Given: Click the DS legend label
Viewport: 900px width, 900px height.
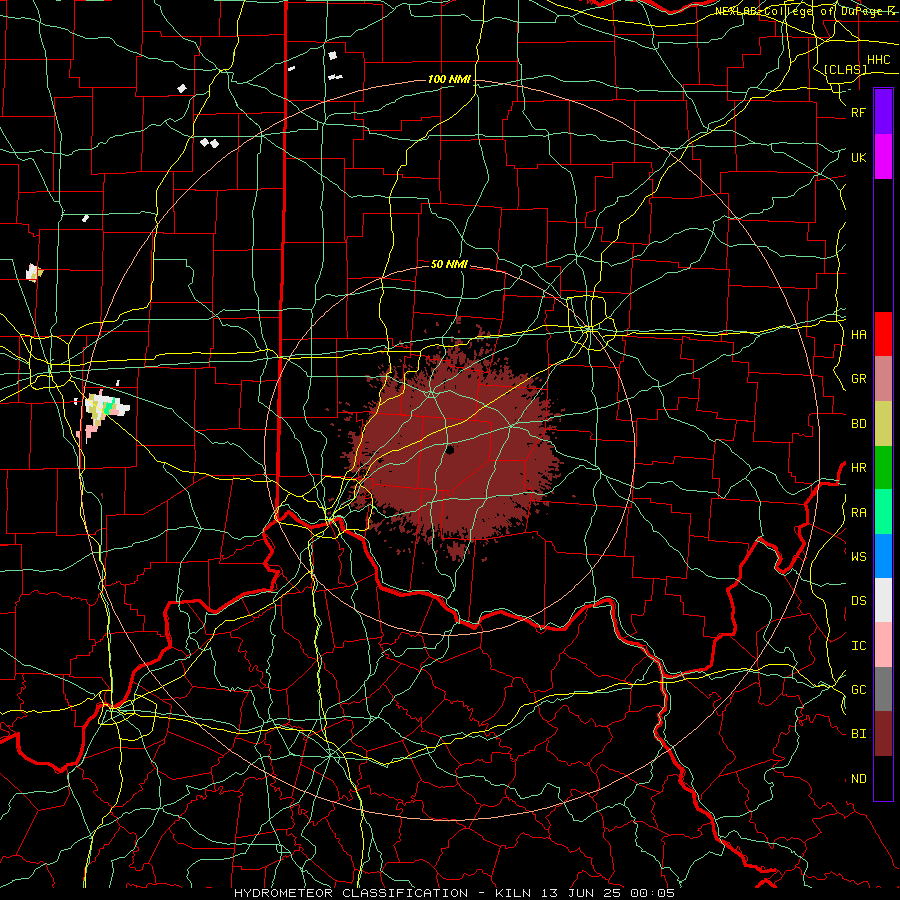Looking at the screenshot, I should pos(859,600).
